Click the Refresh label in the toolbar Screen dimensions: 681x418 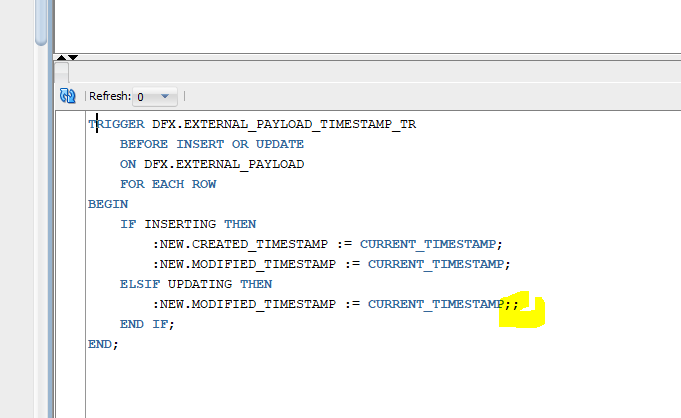point(109,97)
